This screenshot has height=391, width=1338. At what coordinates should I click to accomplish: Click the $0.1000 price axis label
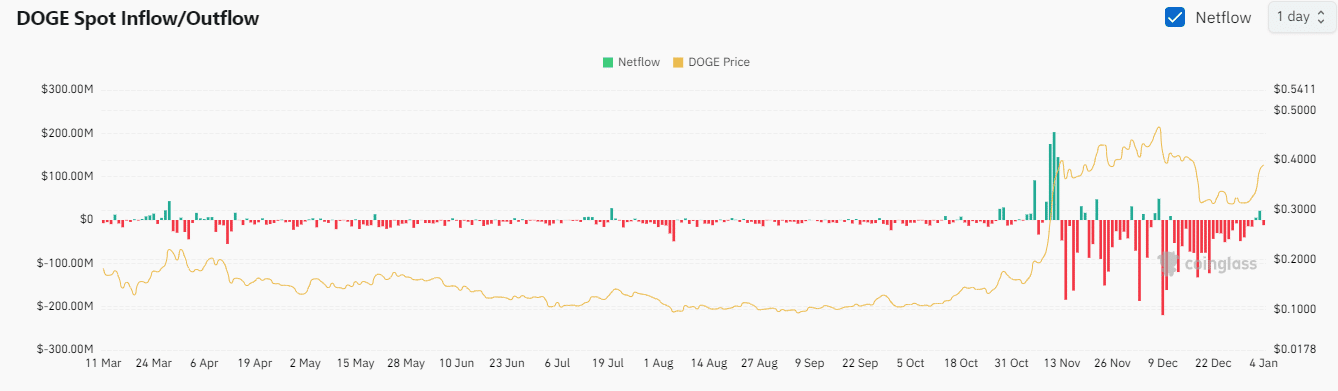tap(1295, 309)
